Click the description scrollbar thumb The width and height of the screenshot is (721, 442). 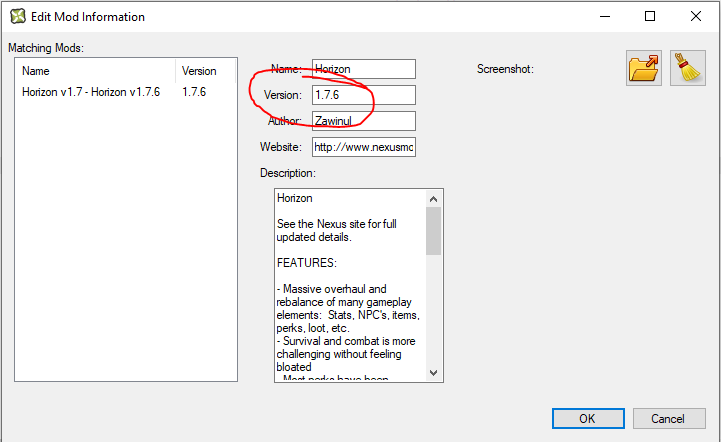click(433, 231)
